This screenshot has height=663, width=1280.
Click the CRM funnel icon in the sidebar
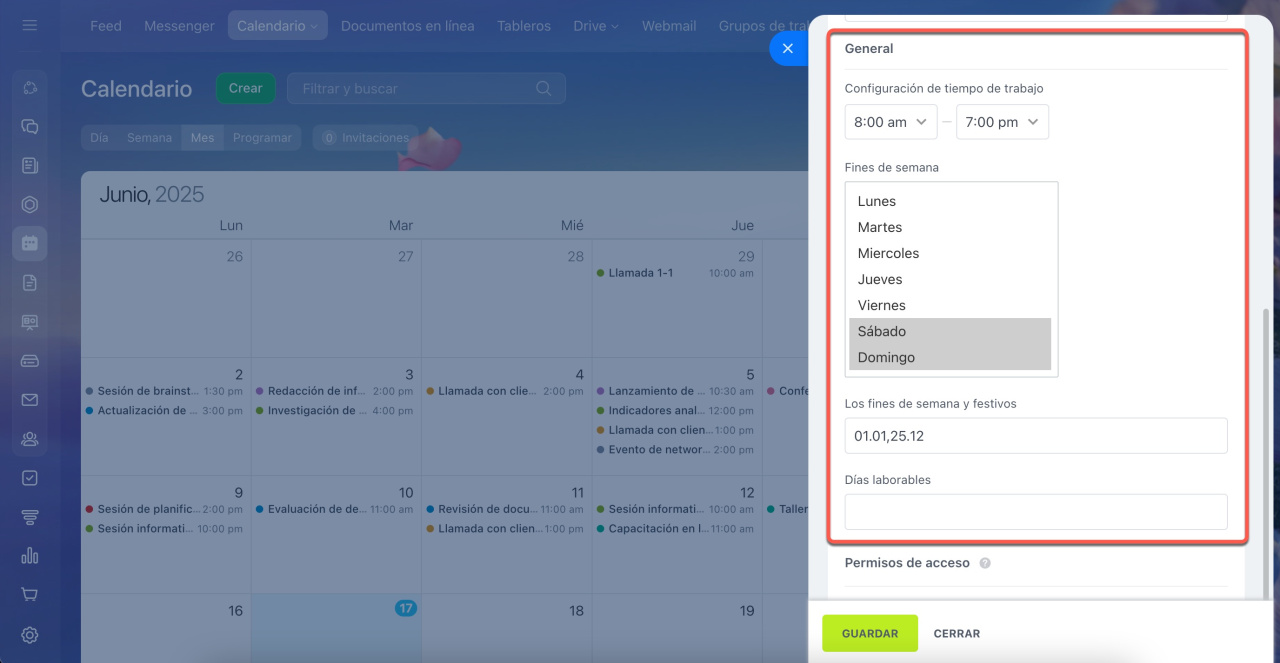point(30,517)
